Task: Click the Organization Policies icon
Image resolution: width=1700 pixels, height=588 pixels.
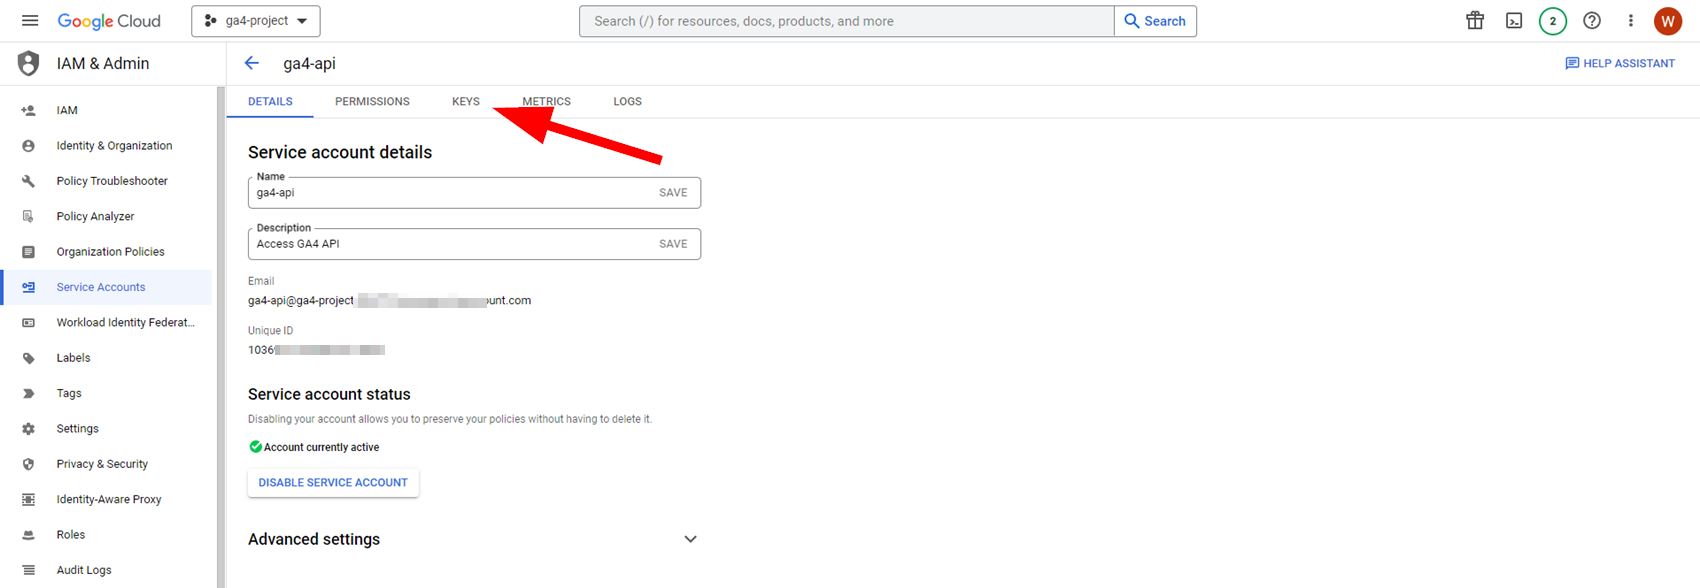Action: point(29,252)
